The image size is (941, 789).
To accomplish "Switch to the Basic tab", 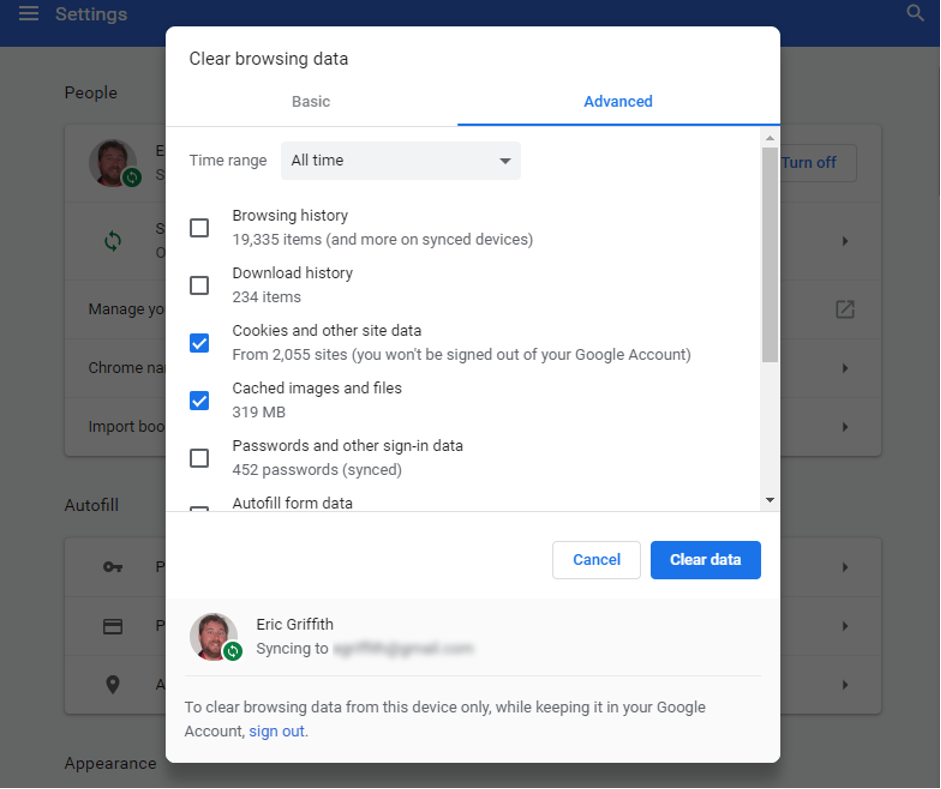I will click(311, 101).
